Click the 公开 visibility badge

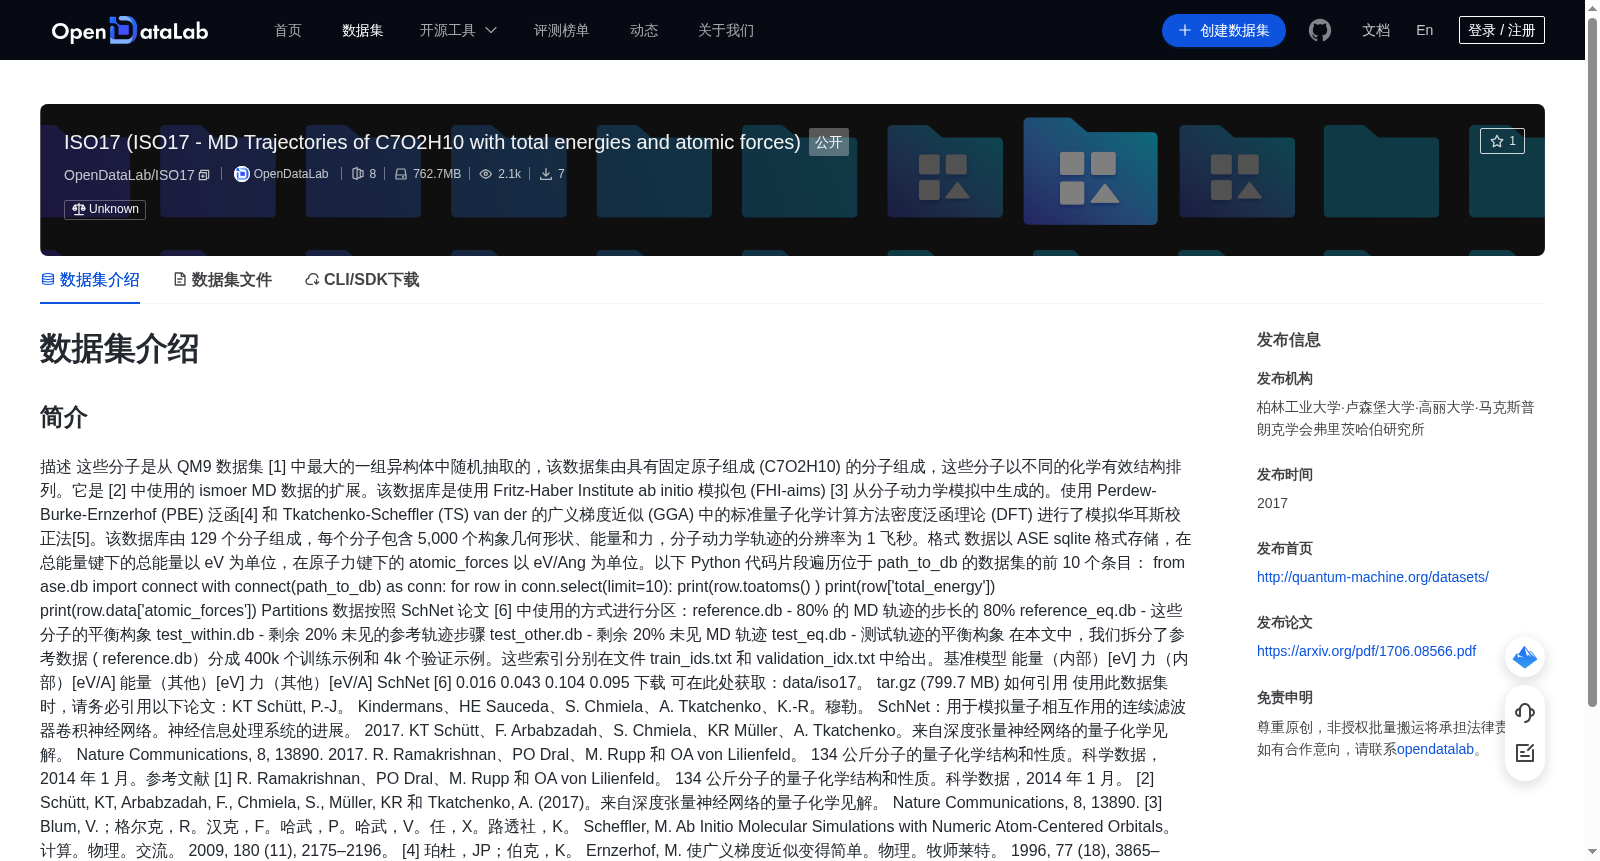(x=829, y=142)
